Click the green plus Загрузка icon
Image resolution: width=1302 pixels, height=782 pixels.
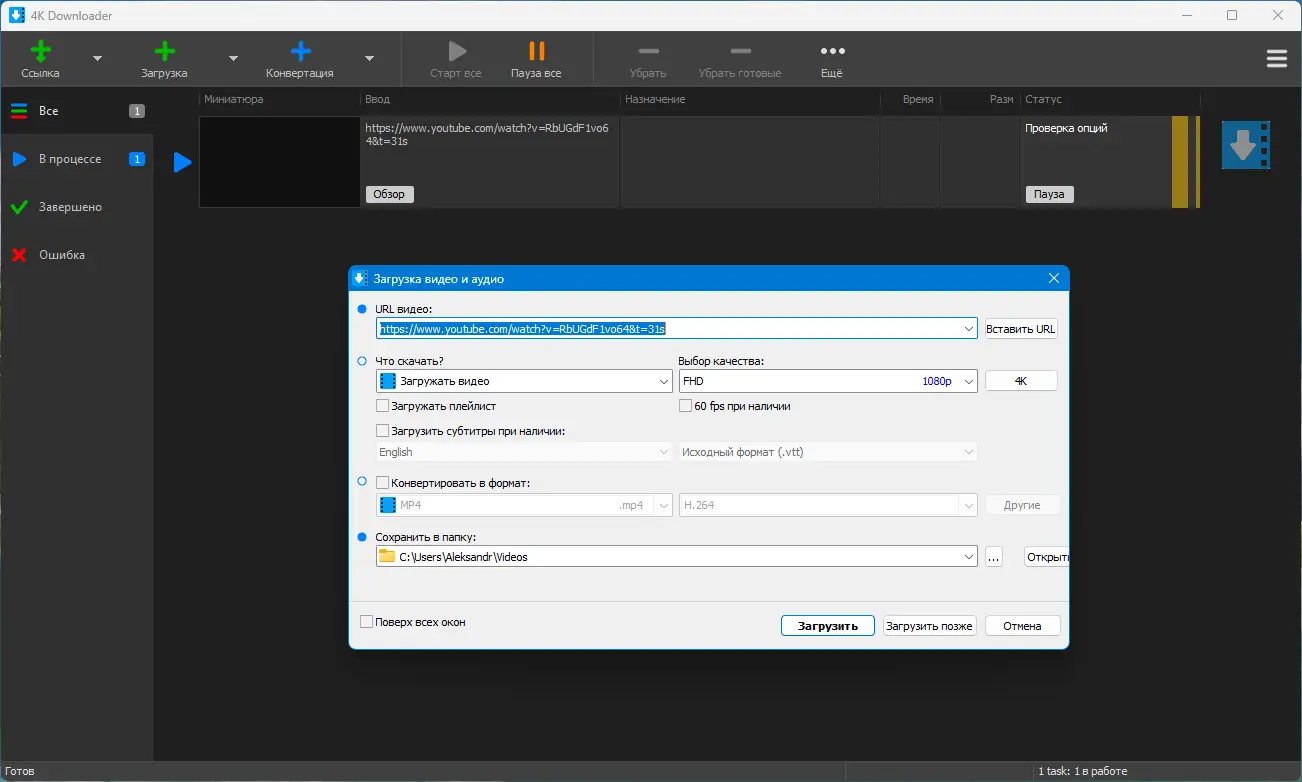[x=164, y=52]
